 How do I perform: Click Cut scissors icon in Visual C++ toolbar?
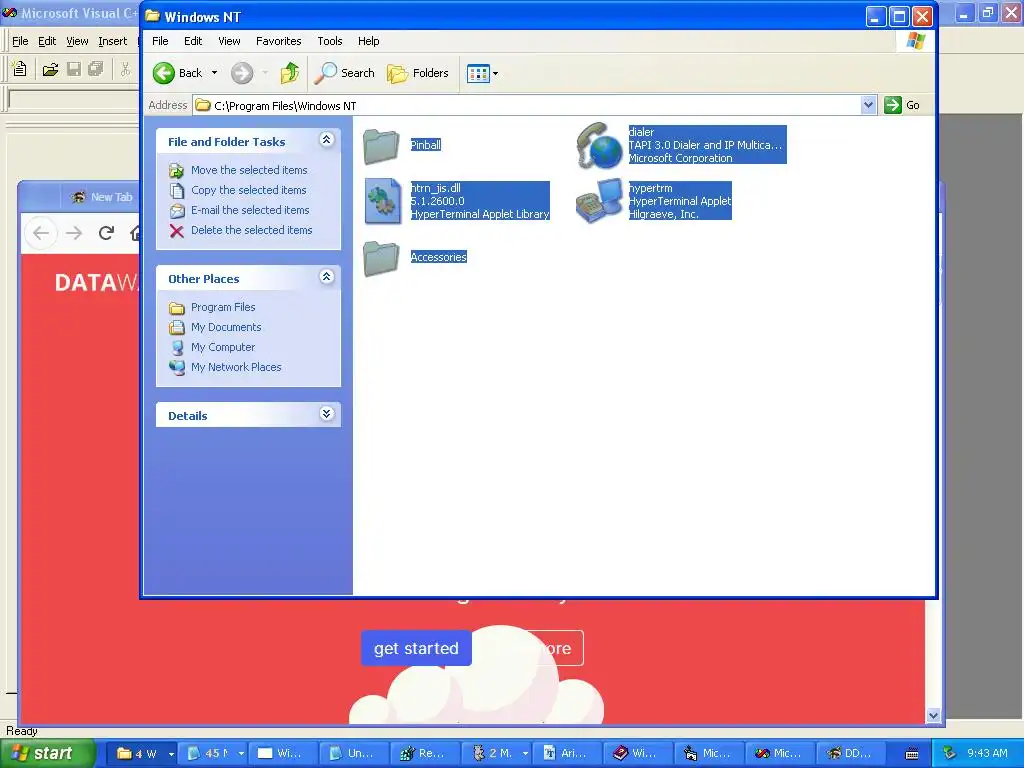[x=125, y=69]
